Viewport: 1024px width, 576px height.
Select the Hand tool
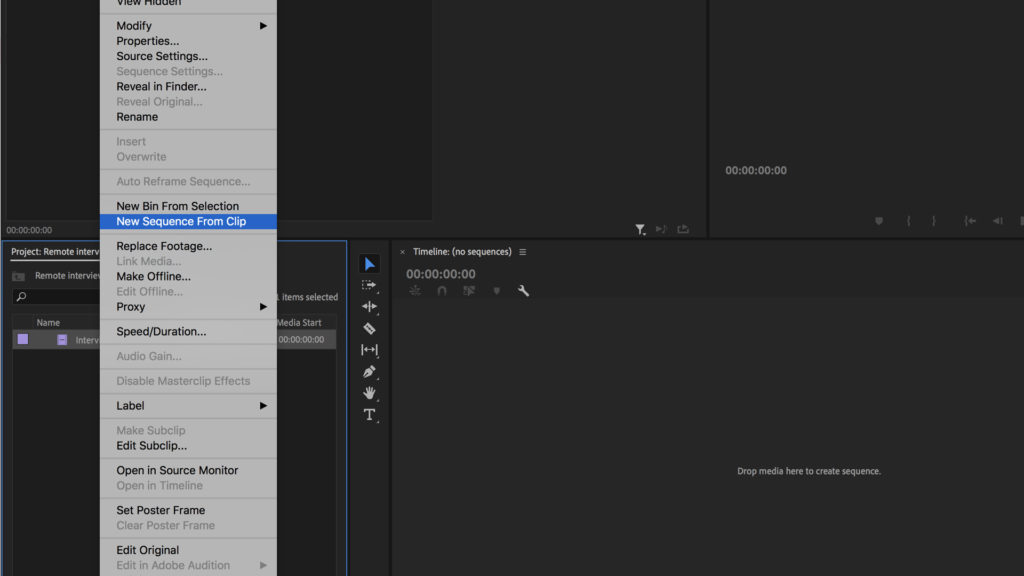(369, 393)
